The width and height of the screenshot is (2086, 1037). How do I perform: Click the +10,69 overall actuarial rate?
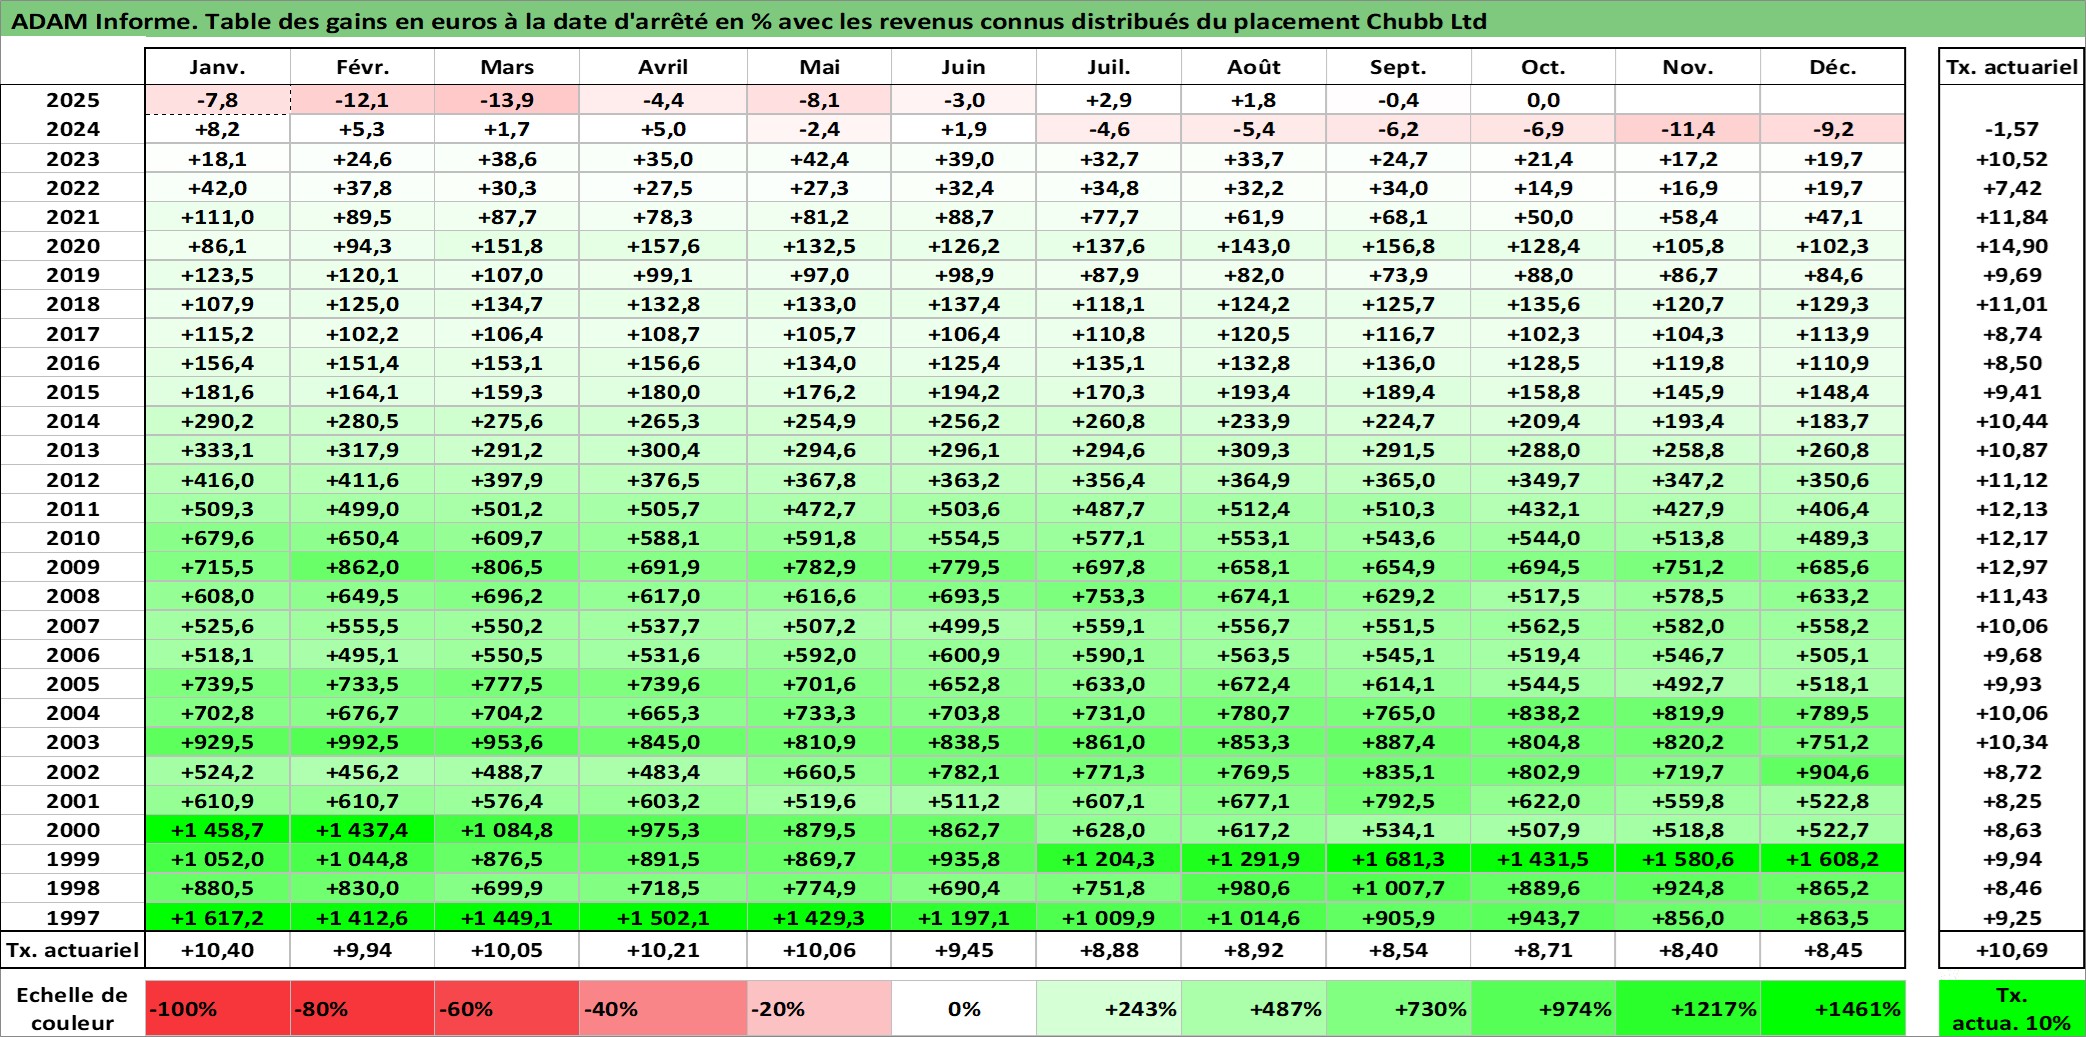point(2012,950)
